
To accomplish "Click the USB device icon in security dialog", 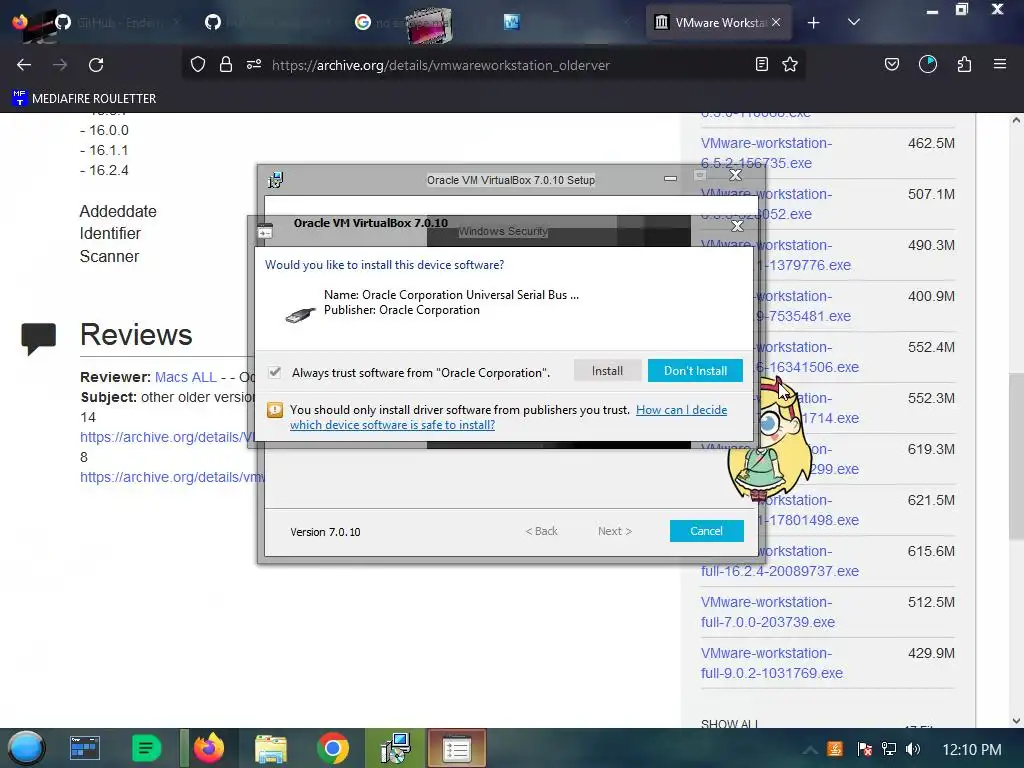I will [300, 314].
